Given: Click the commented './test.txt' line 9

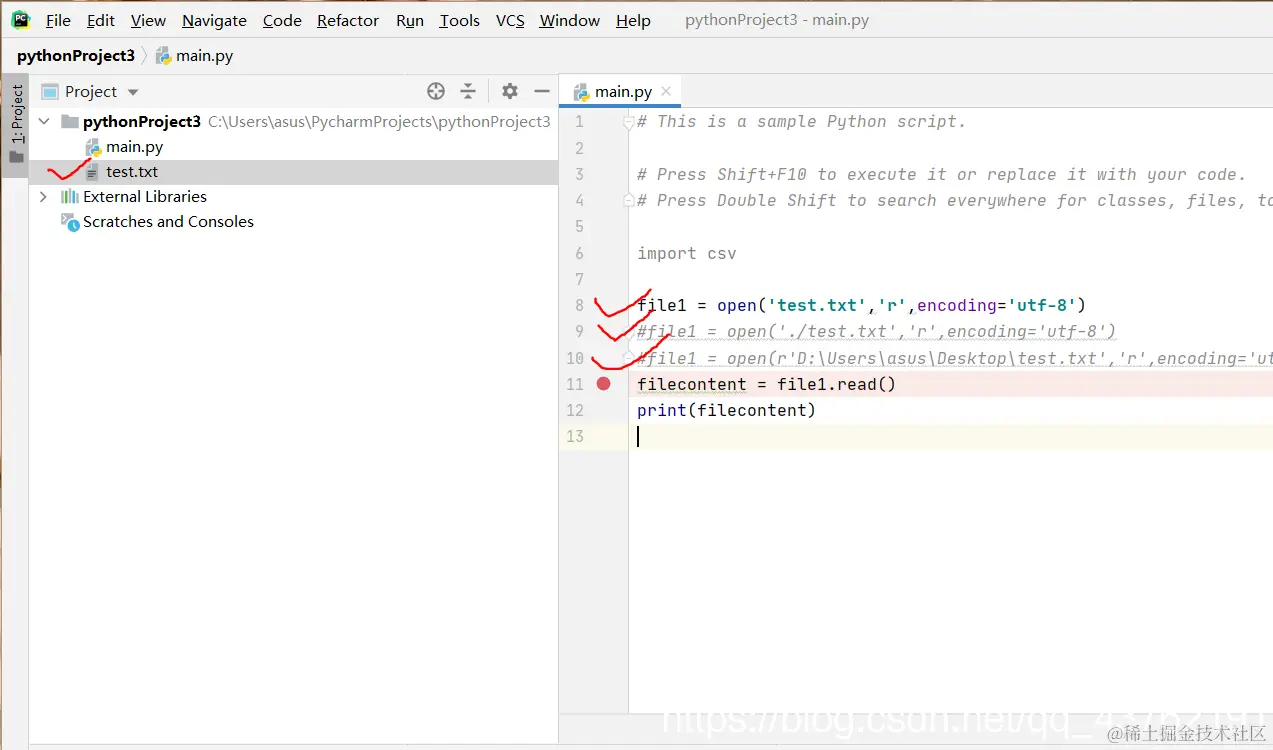Looking at the screenshot, I should [x=876, y=331].
